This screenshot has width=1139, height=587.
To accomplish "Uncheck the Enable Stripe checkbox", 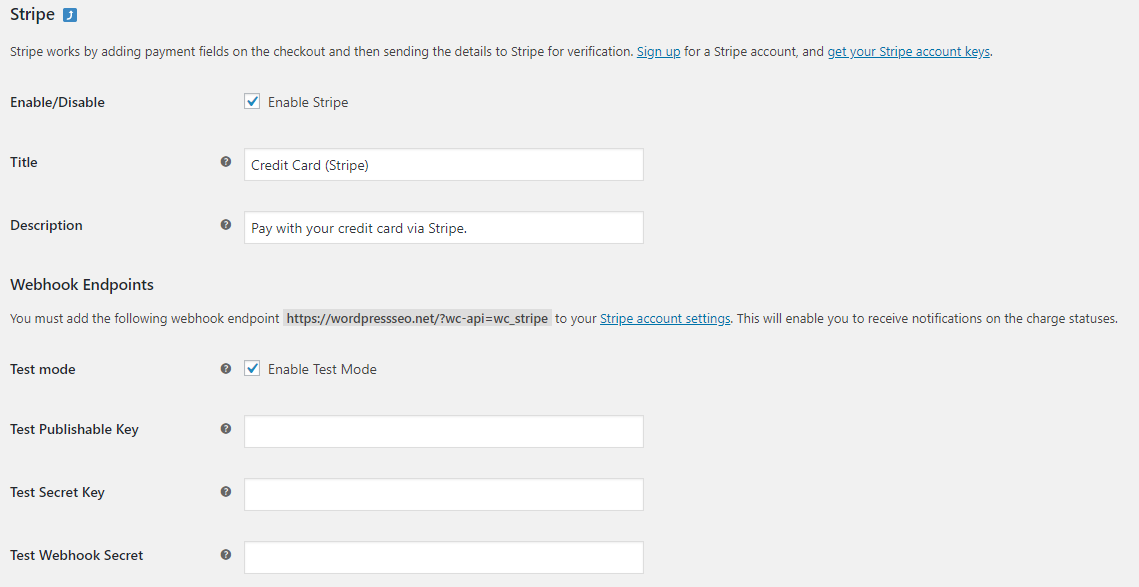I will [x=252, y=102].
